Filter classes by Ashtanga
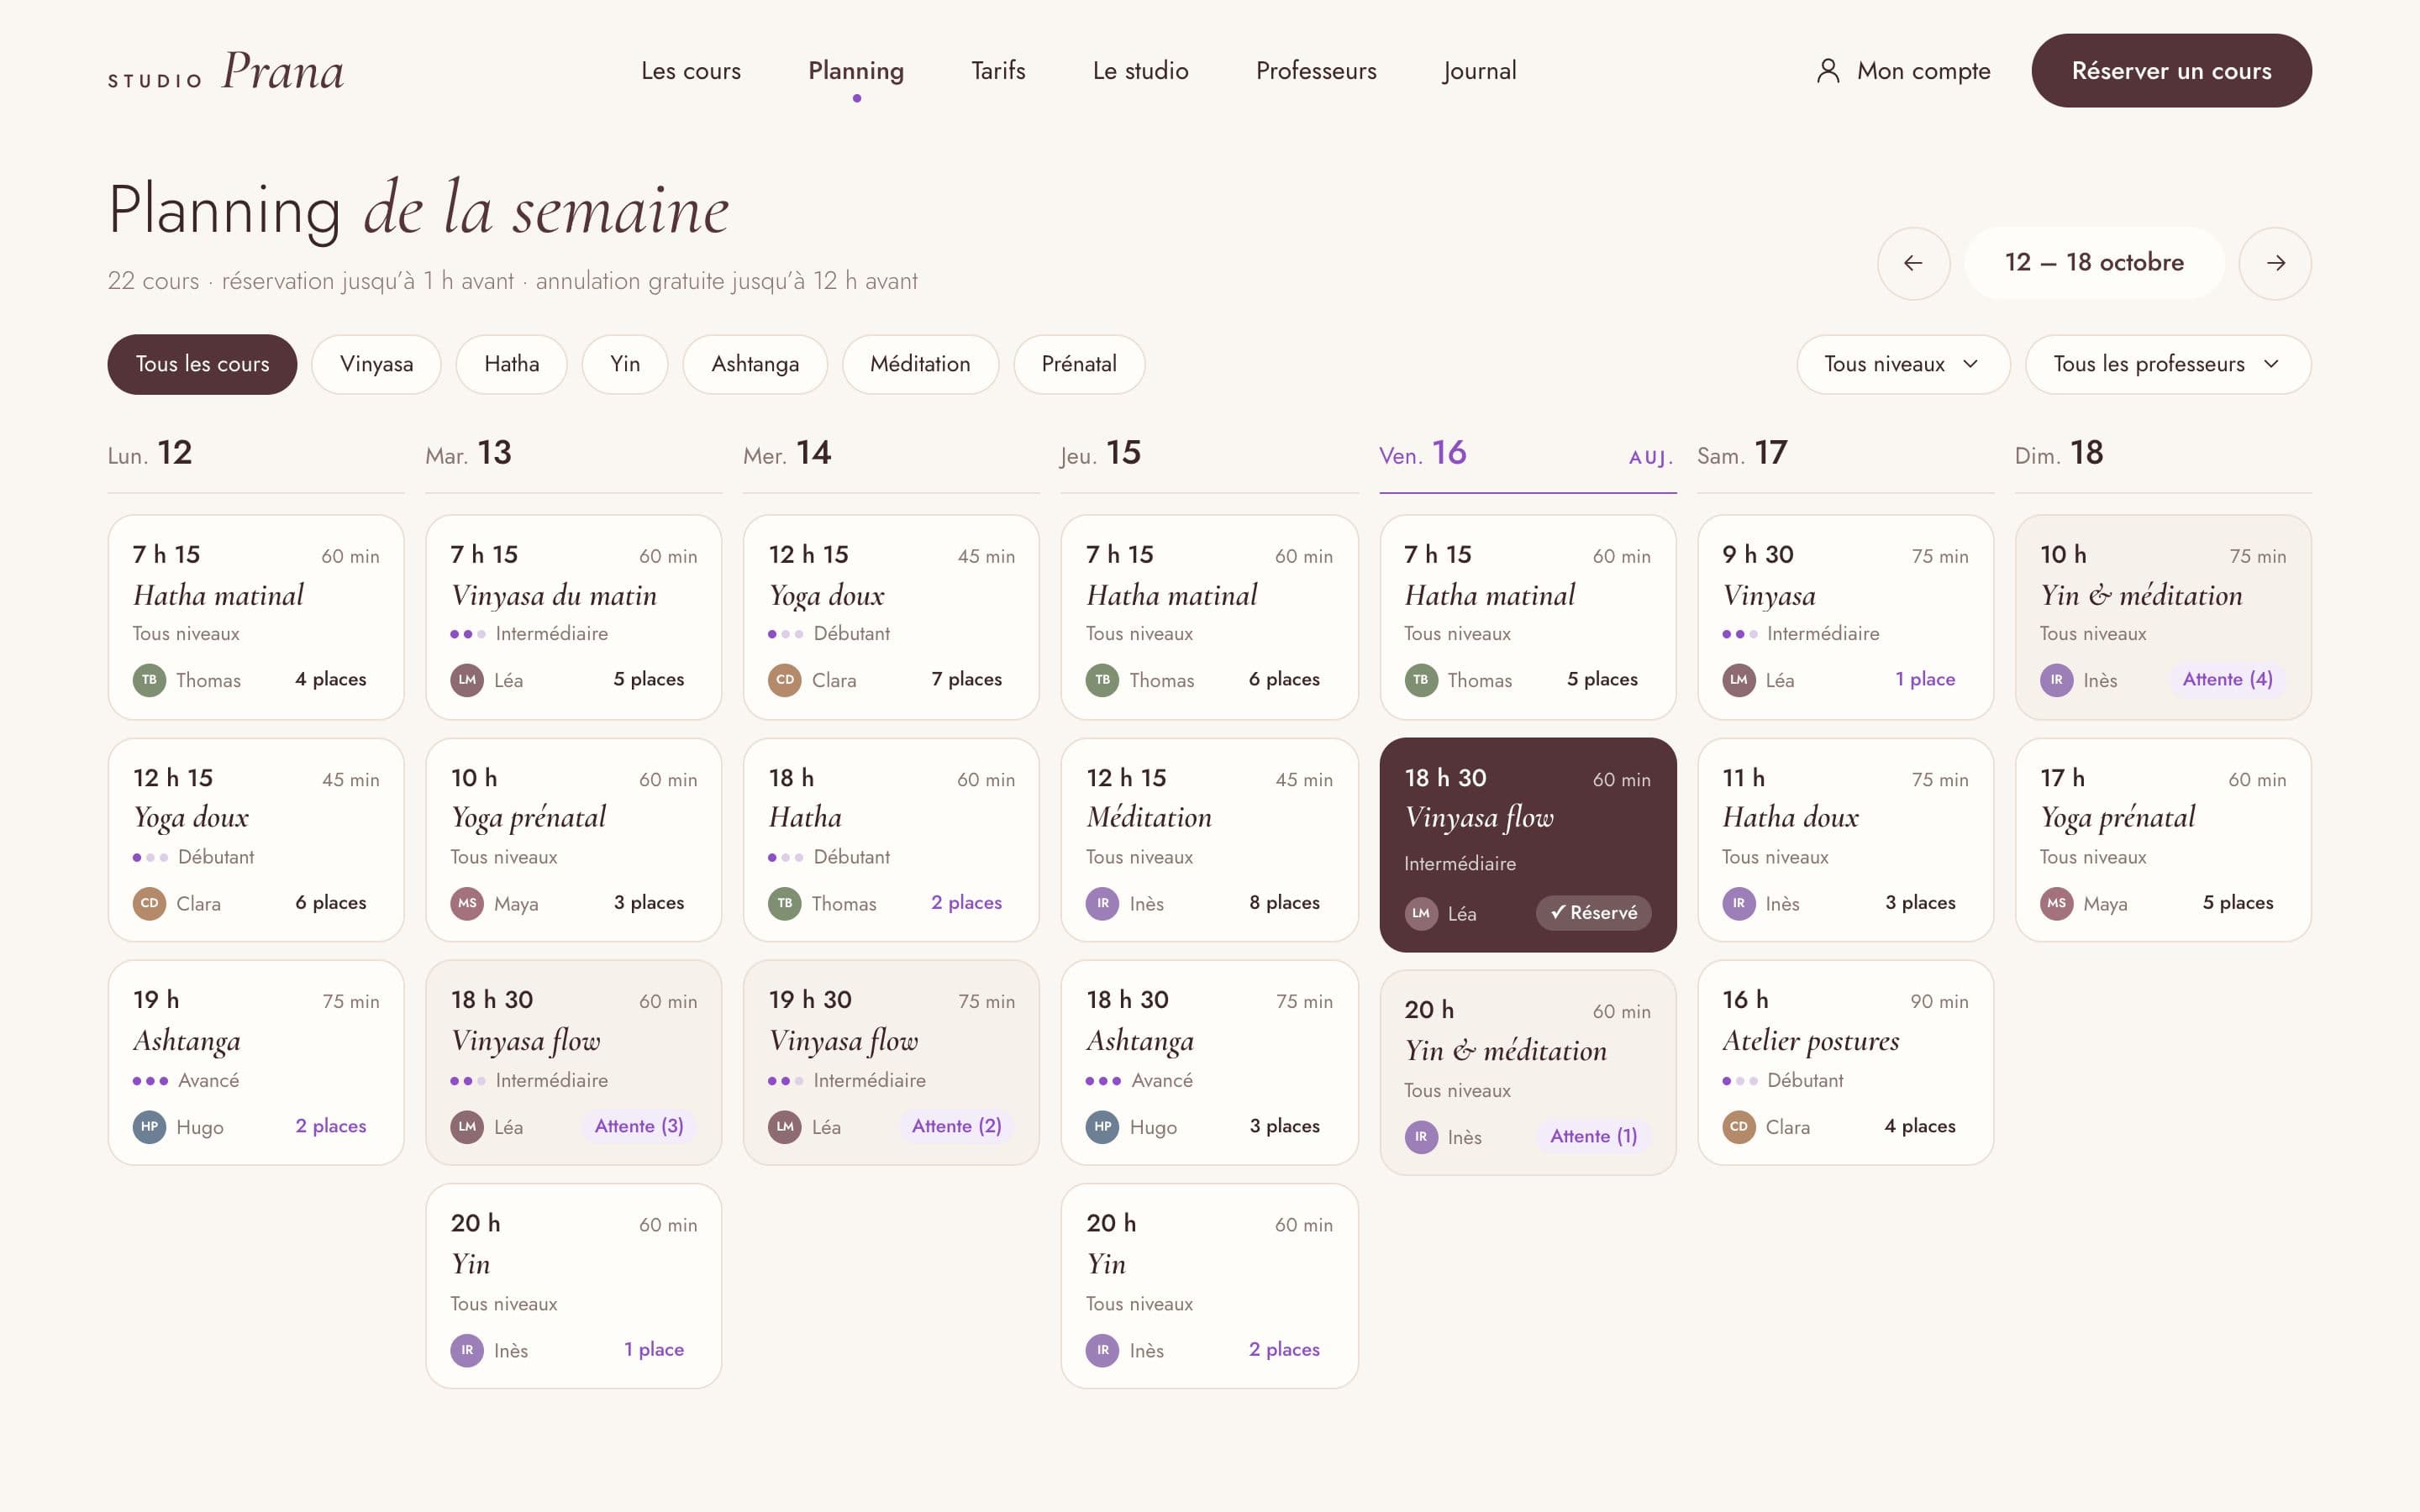 tap(755, 364)
